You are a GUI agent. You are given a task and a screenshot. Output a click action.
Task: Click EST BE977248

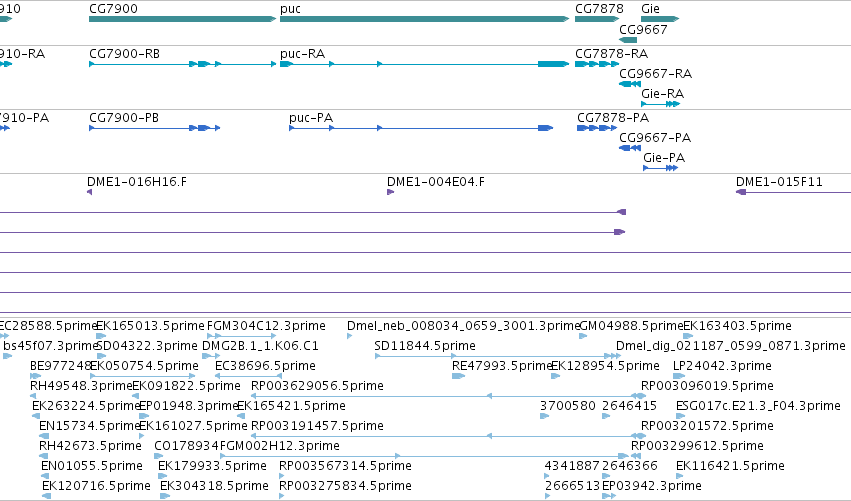coord(60,366)
